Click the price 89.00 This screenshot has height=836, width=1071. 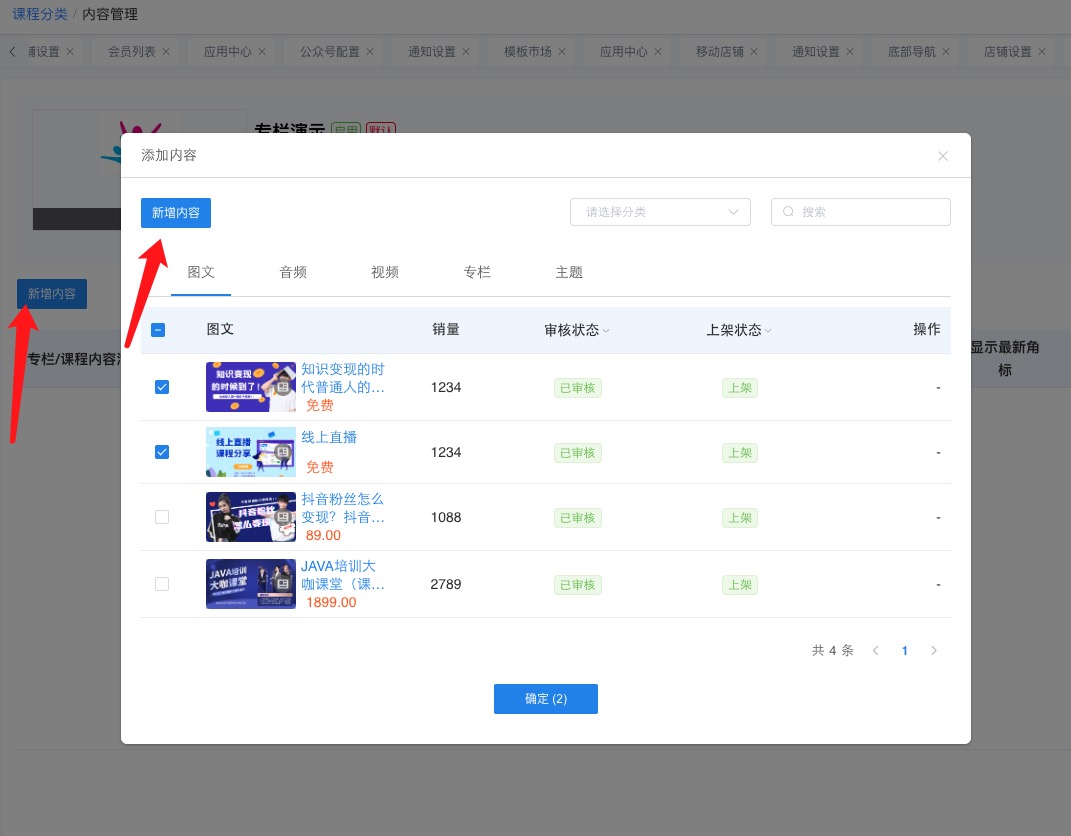pyautogui.click(x=323, y=535)
